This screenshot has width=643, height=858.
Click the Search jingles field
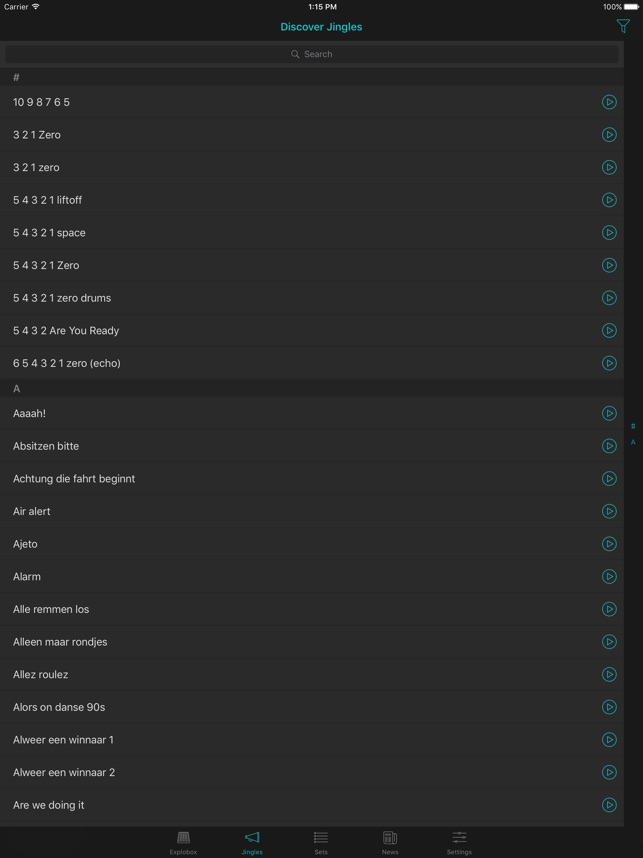[x=312, y=54]
